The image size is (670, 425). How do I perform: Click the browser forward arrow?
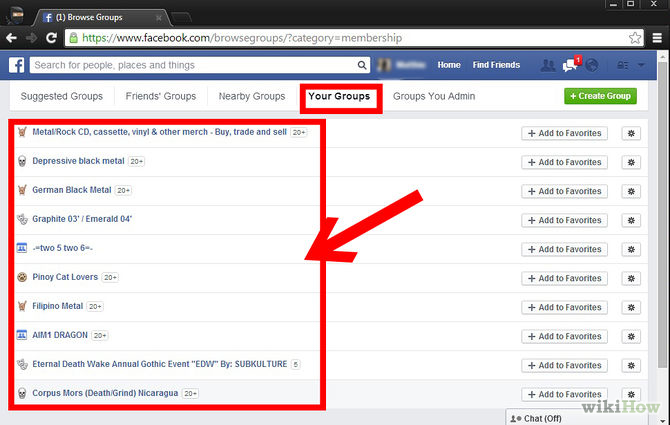click(x=32, y=38)
